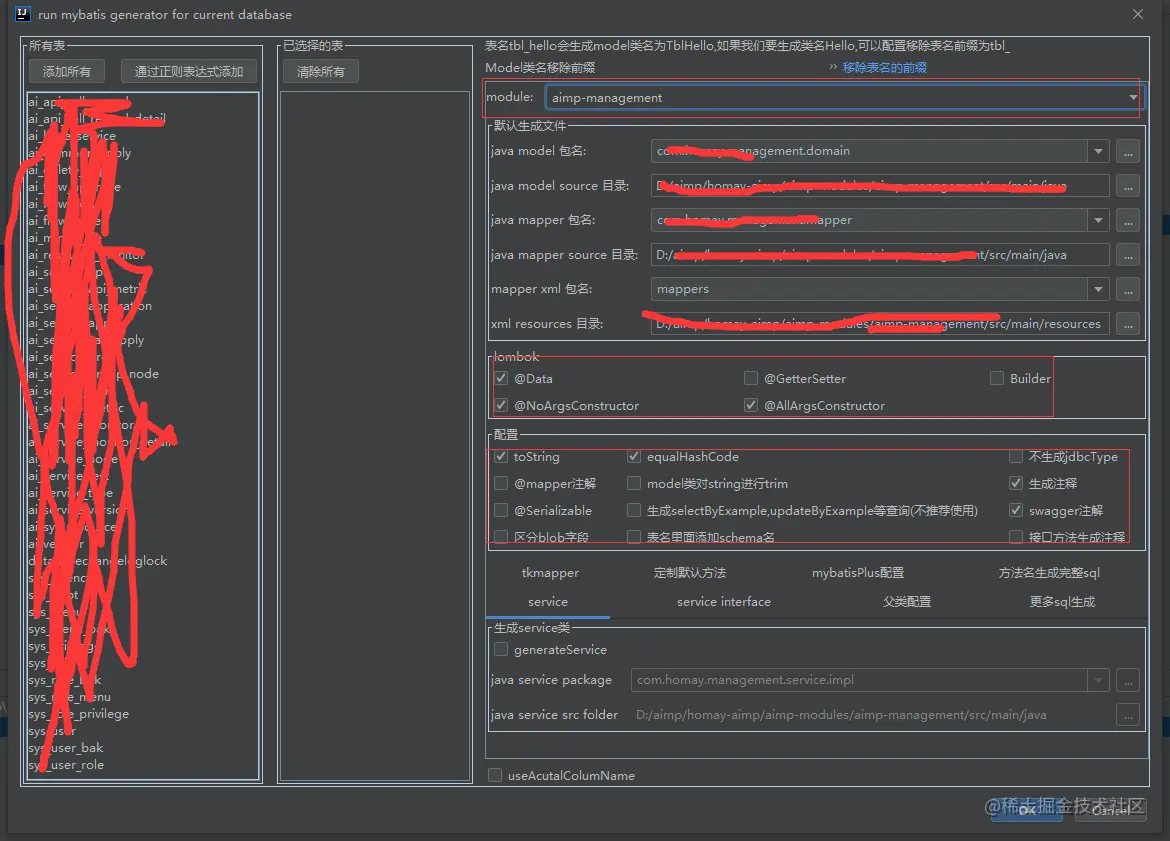The height and width of the screenshot is (841, 1170).
Task: Enable the selectByExample,updateByExample checkbox
Action: [x=634, y=510]
